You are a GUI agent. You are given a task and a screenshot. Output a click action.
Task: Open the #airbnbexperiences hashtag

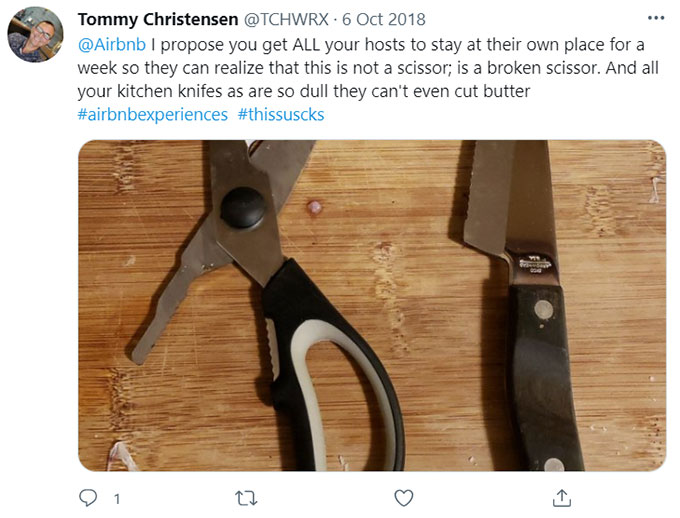click(x=153, y=115)
